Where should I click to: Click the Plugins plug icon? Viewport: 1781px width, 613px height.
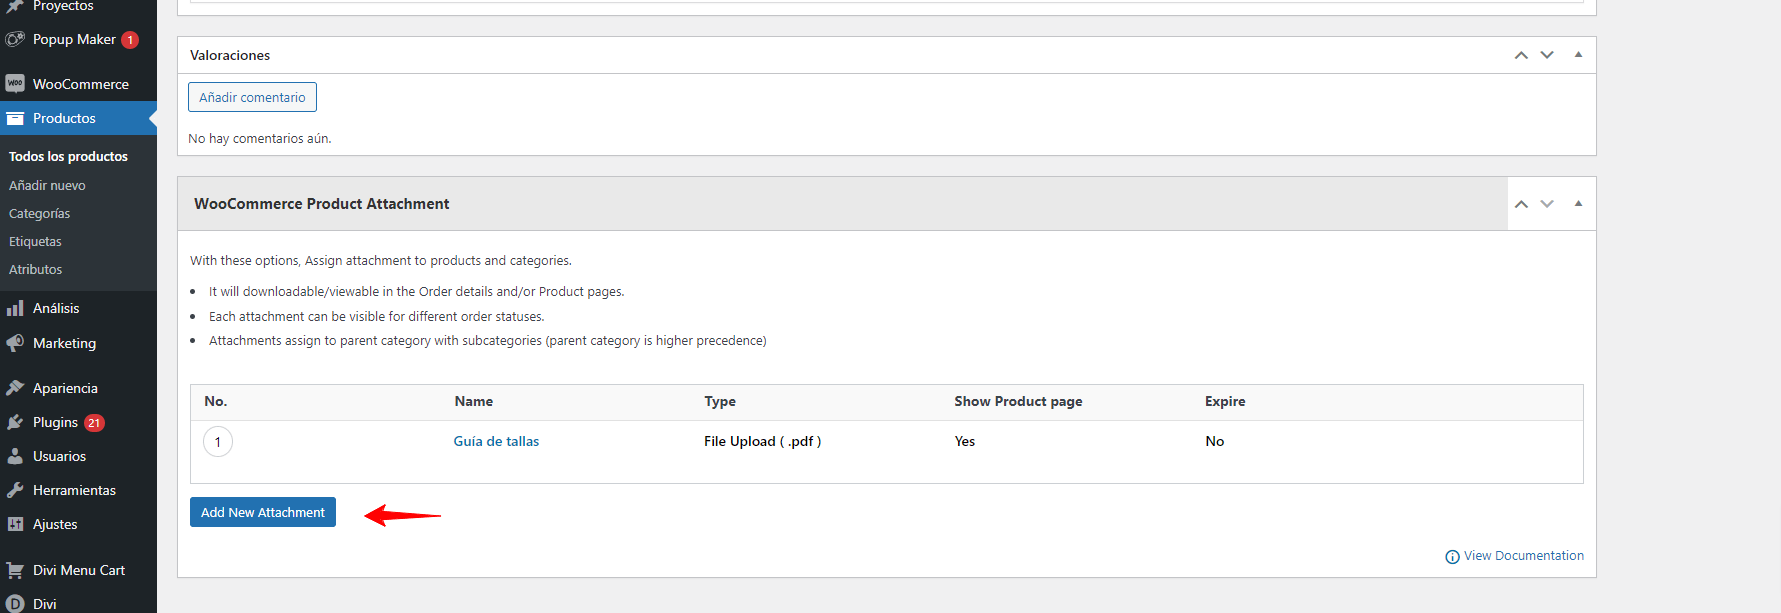coord(15,422)
